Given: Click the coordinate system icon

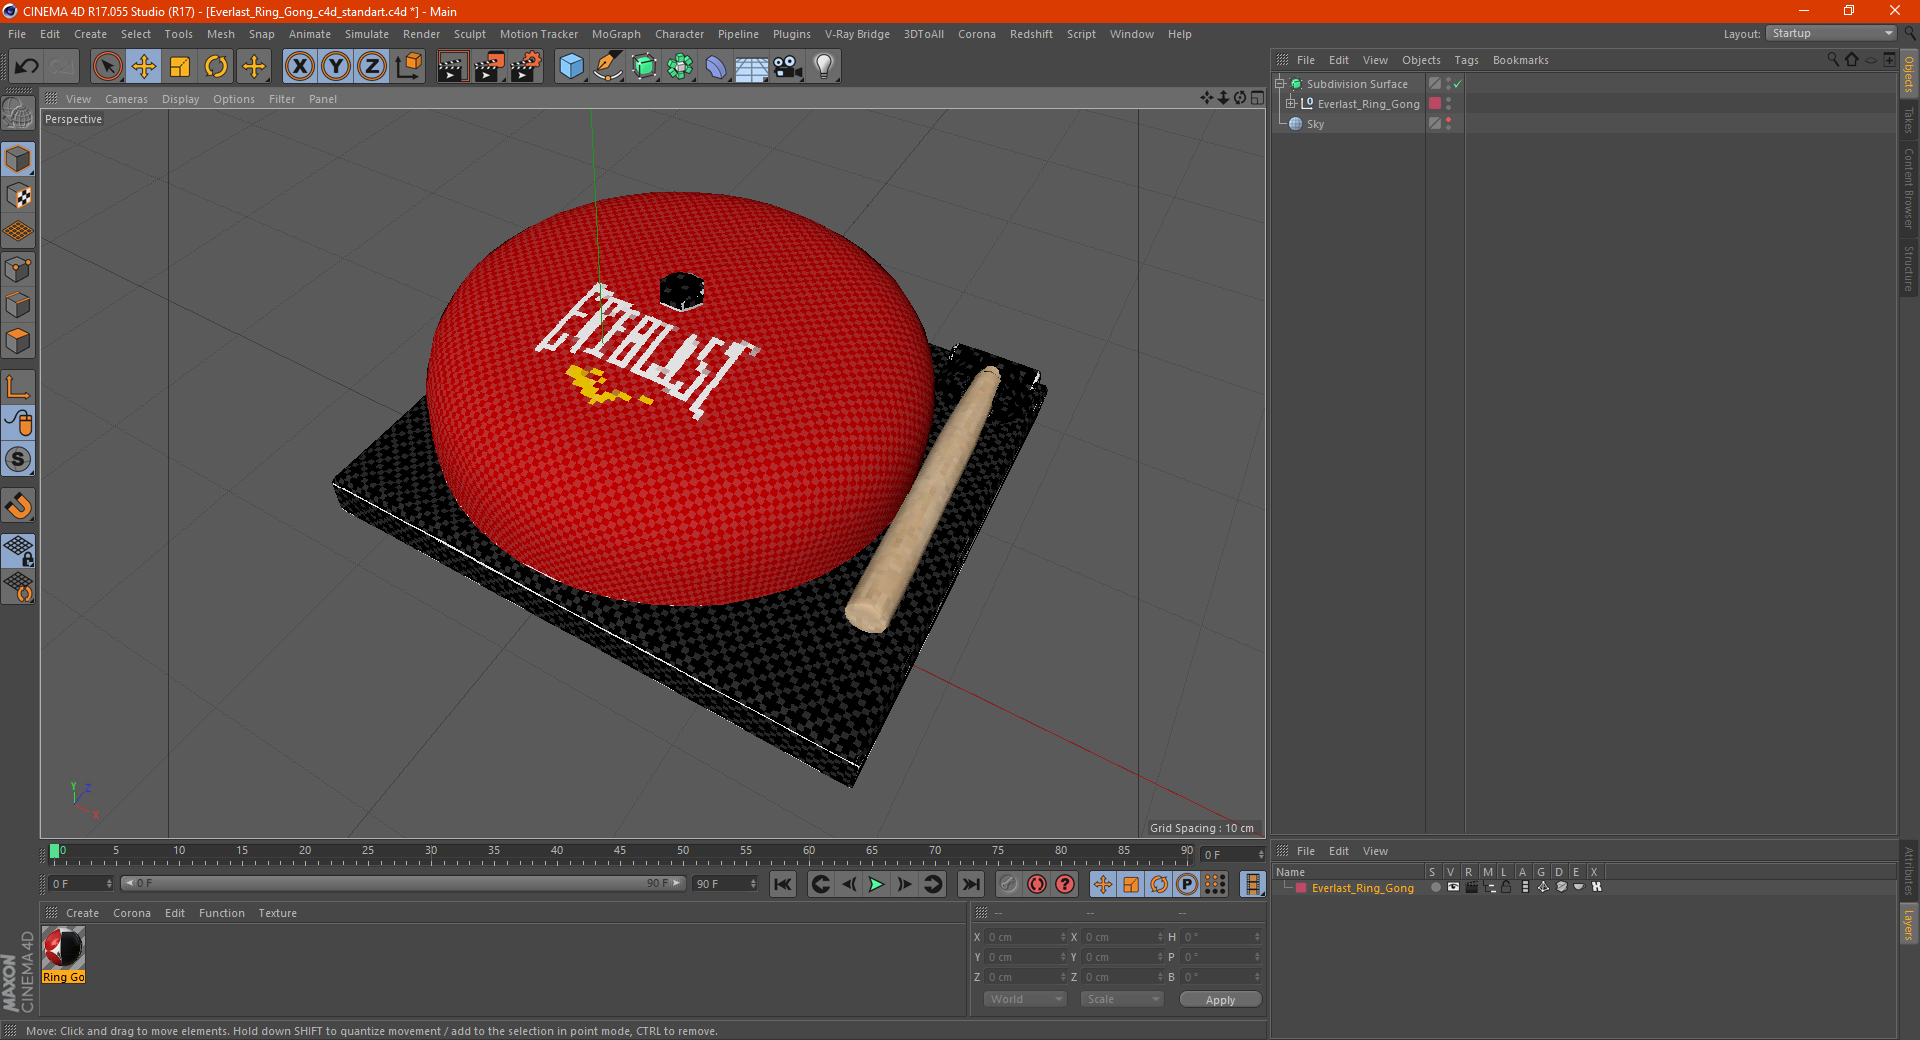Looking at the screenshot, I should pyautogui.click(x=408, y=67).
